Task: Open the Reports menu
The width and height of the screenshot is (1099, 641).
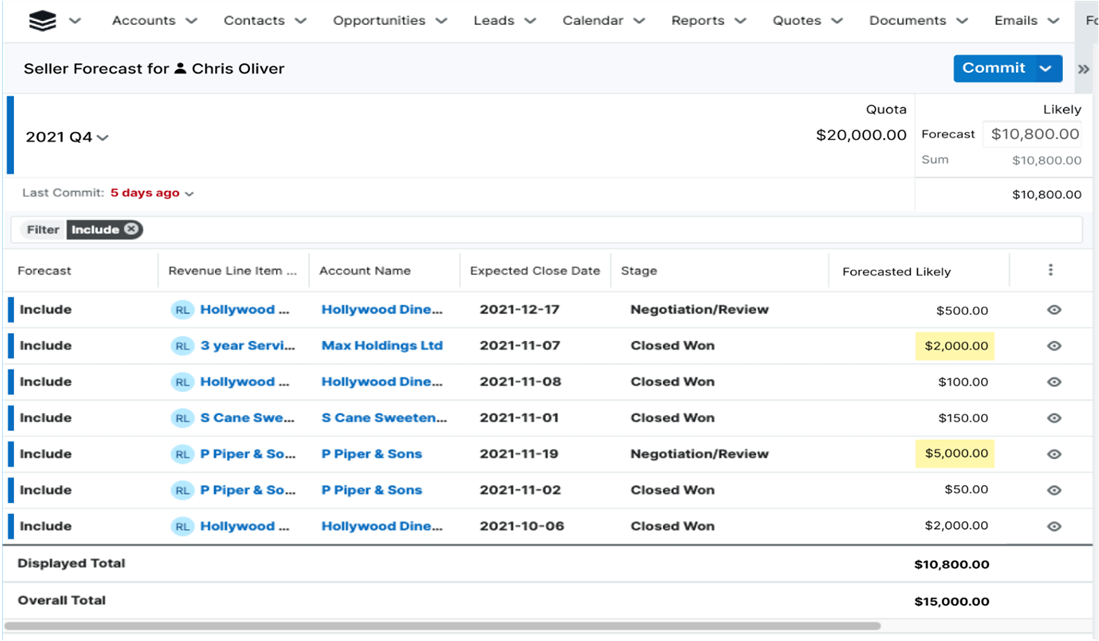Action: pos(708,20)
